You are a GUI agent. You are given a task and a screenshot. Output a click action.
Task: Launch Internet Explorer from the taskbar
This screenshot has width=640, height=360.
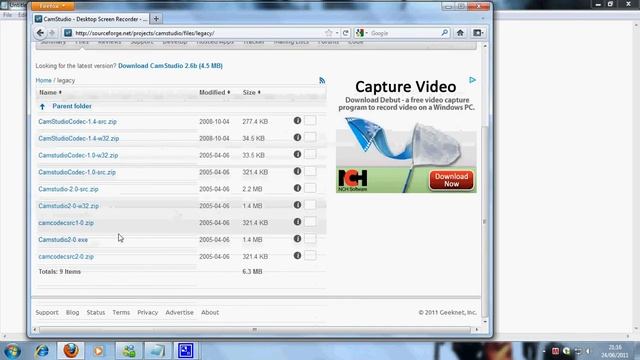pyautogui.click(x=42, y=351)
